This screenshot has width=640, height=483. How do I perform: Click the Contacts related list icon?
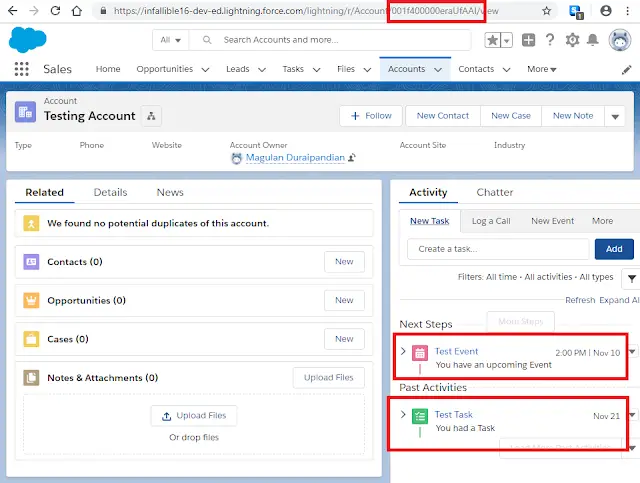[31, 262]
